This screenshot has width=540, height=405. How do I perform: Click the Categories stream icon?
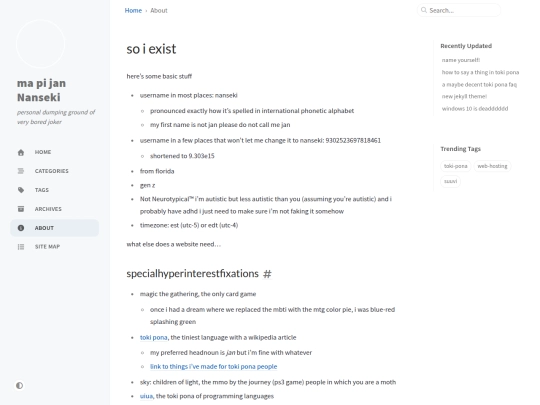coord(21,171)
